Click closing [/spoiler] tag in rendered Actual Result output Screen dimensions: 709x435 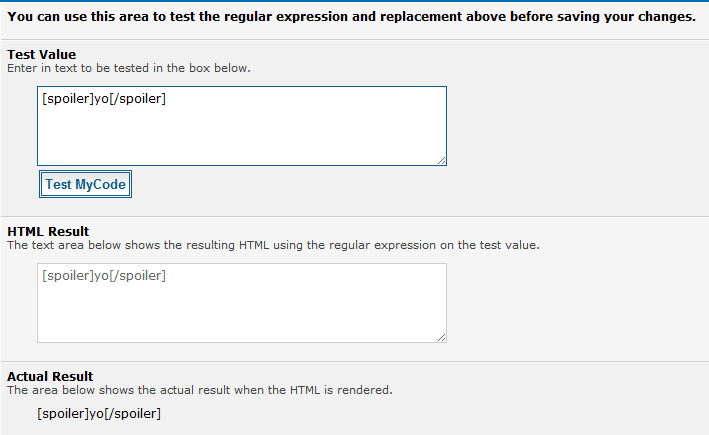[132, 414]
